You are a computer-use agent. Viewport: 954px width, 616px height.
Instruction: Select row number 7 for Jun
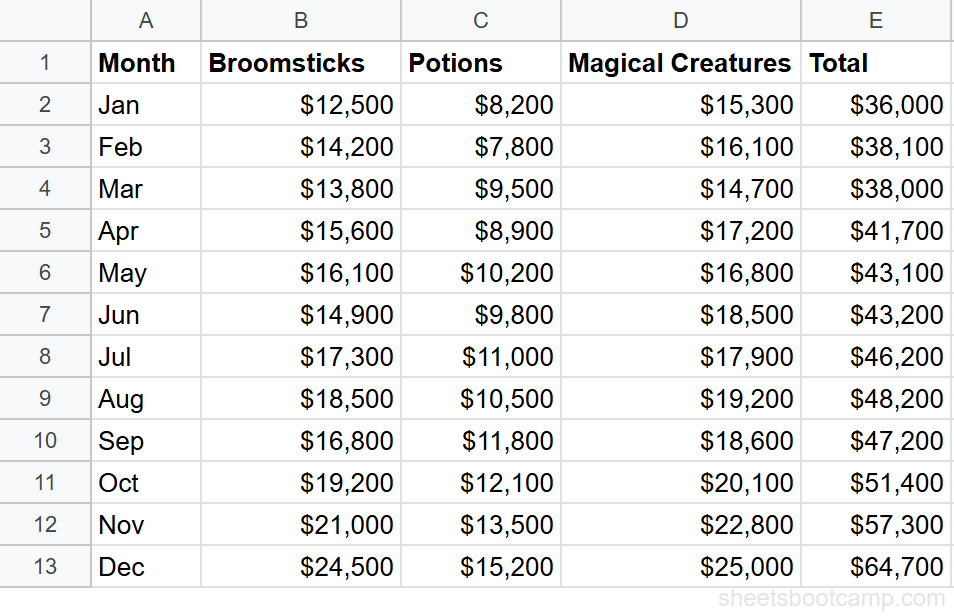pos(45,314)
